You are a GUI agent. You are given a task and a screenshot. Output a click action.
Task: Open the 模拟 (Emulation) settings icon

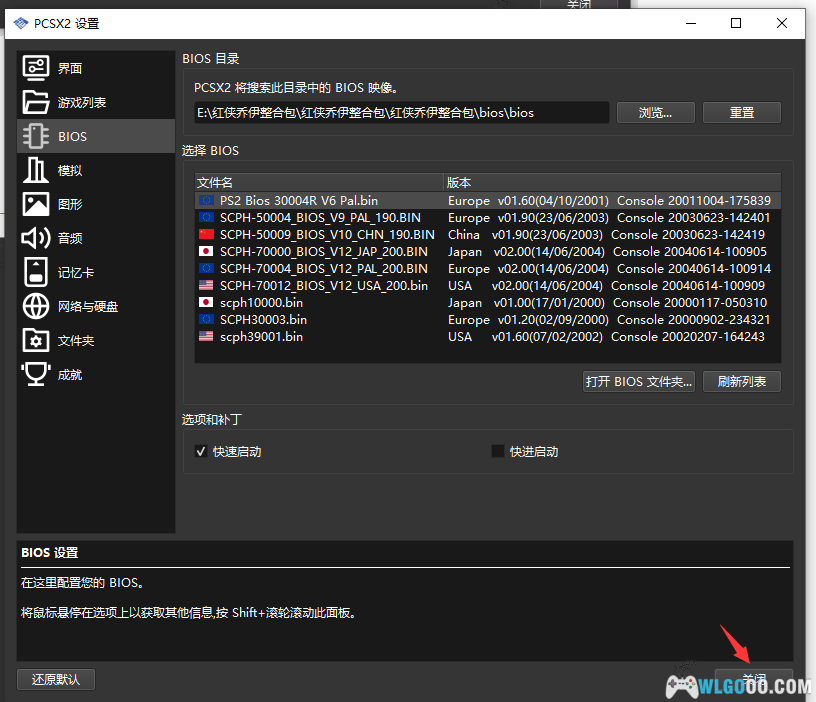[x=36, y=170]
